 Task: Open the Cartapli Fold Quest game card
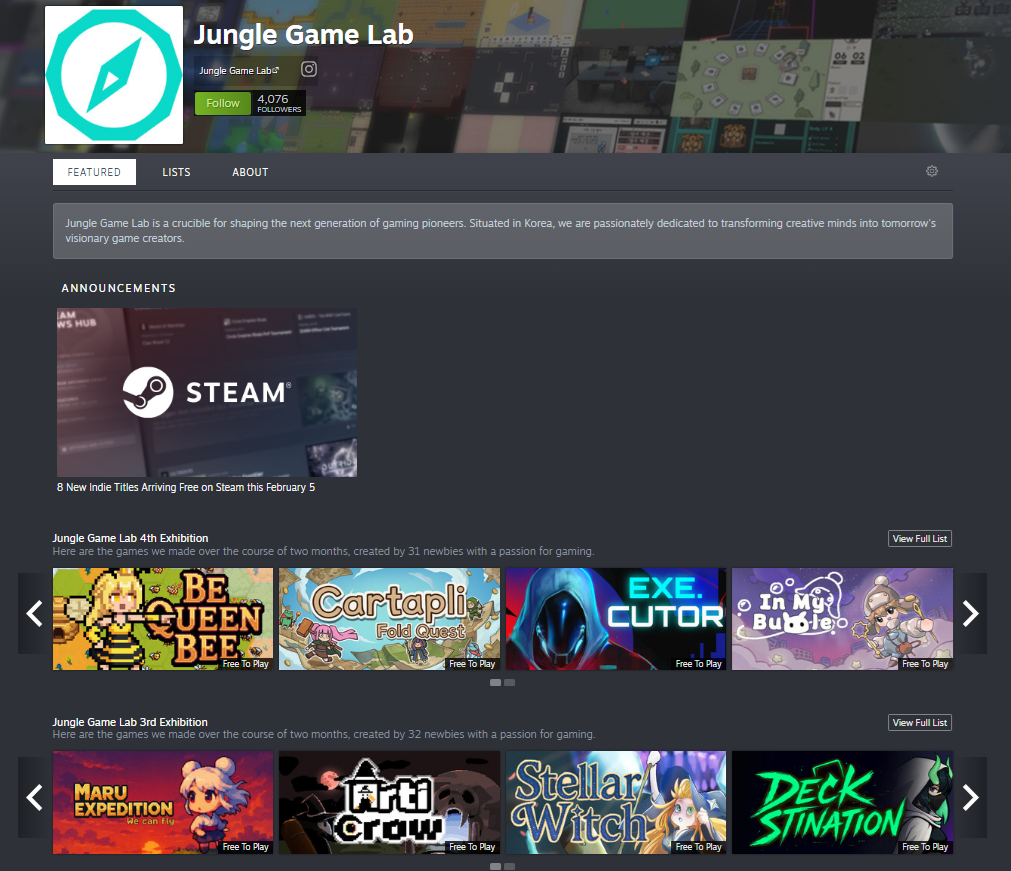point(389,619)
